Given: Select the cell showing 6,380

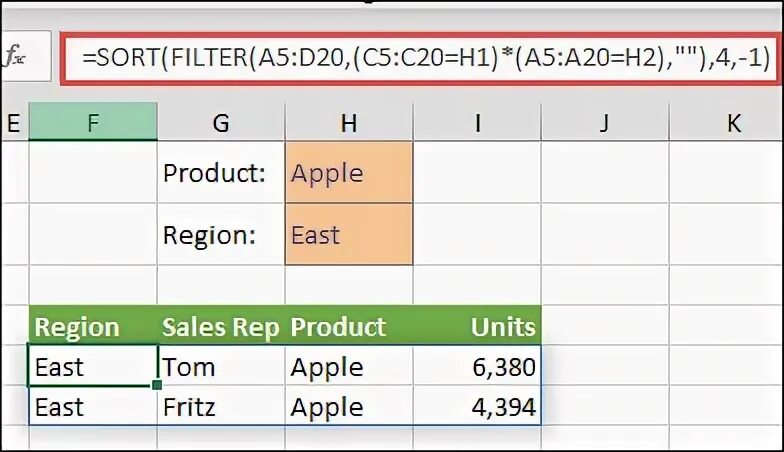Looking at the screenshot, I should click(477, 366).
